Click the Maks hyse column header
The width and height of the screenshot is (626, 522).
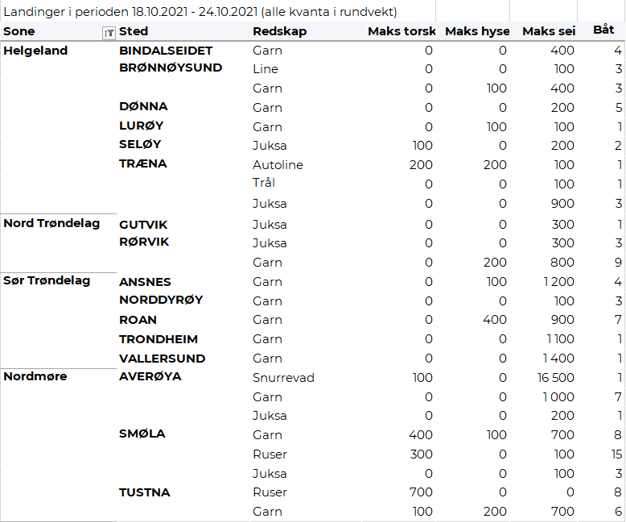coord(475,32)
